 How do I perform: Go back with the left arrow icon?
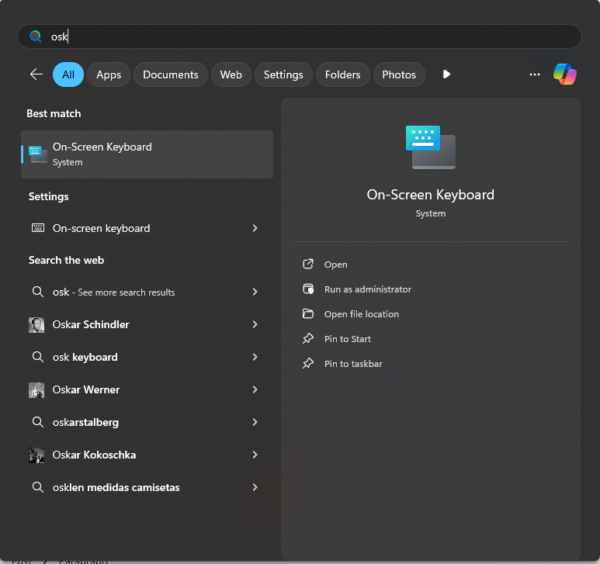click(36, 74)
